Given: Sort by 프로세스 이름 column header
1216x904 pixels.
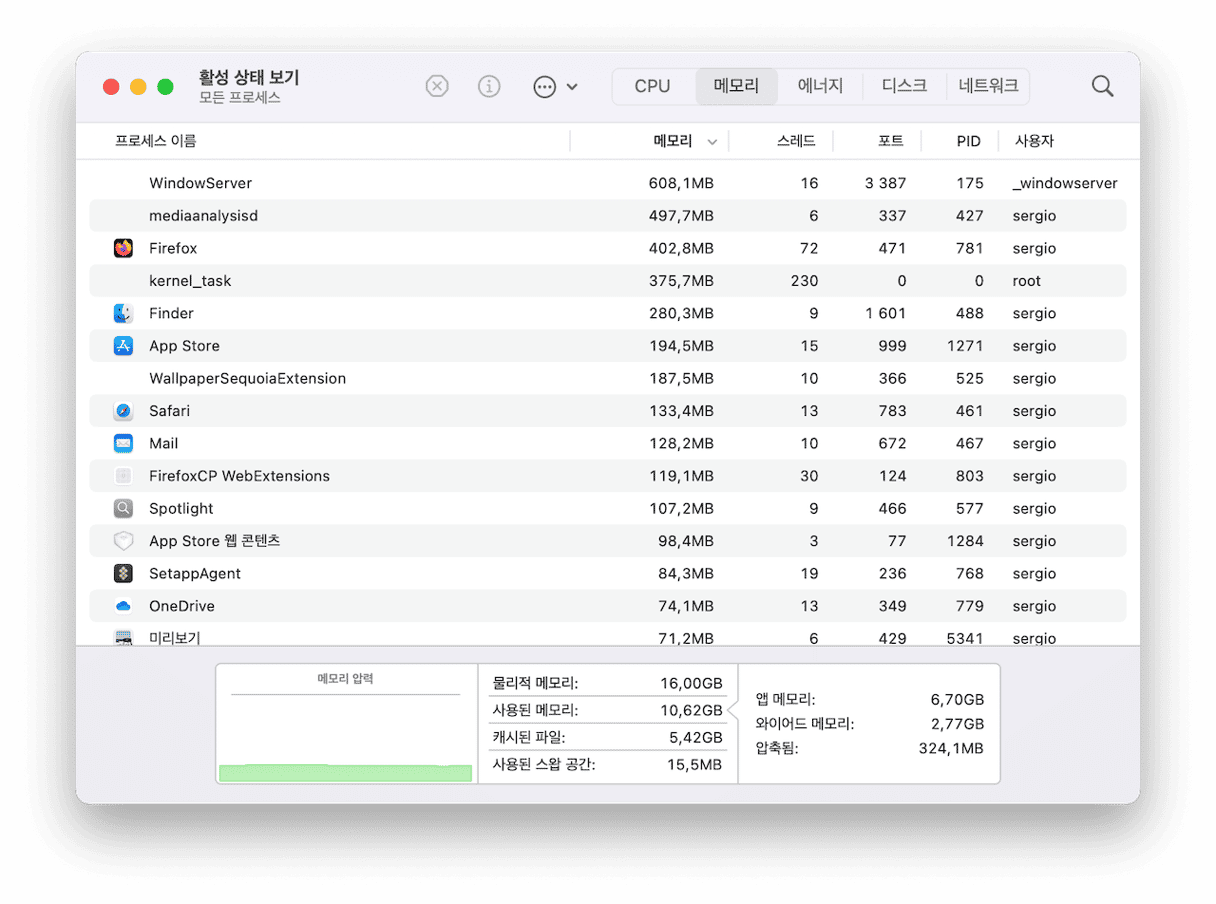Looking at the screenshot, I should pos(155,141).
